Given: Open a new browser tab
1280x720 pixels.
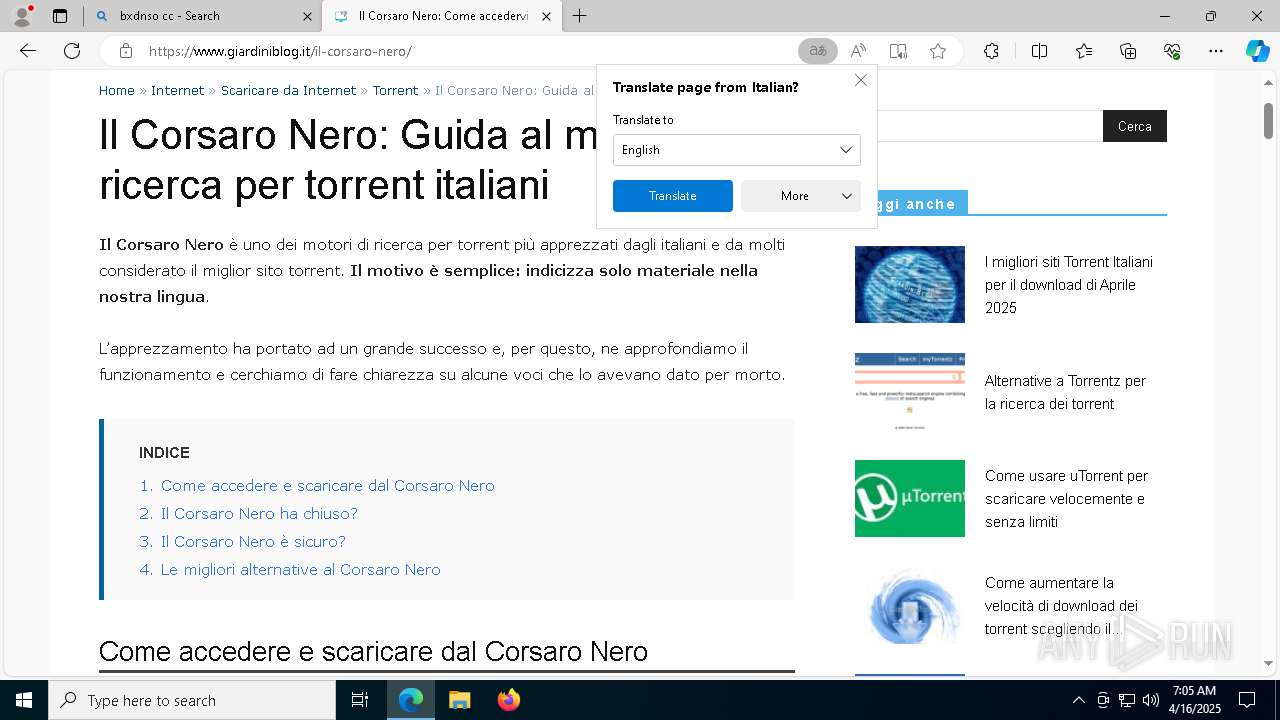Looking at the screenshot, I should click(x=580, y=16).
